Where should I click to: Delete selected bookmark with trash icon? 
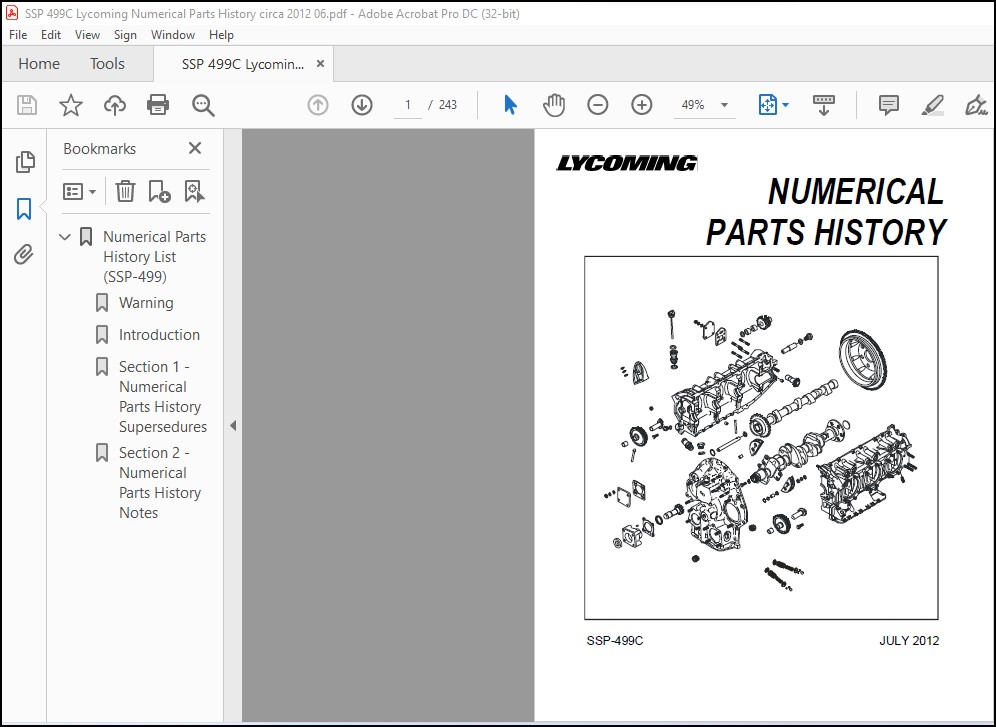(x=125, y=191)
